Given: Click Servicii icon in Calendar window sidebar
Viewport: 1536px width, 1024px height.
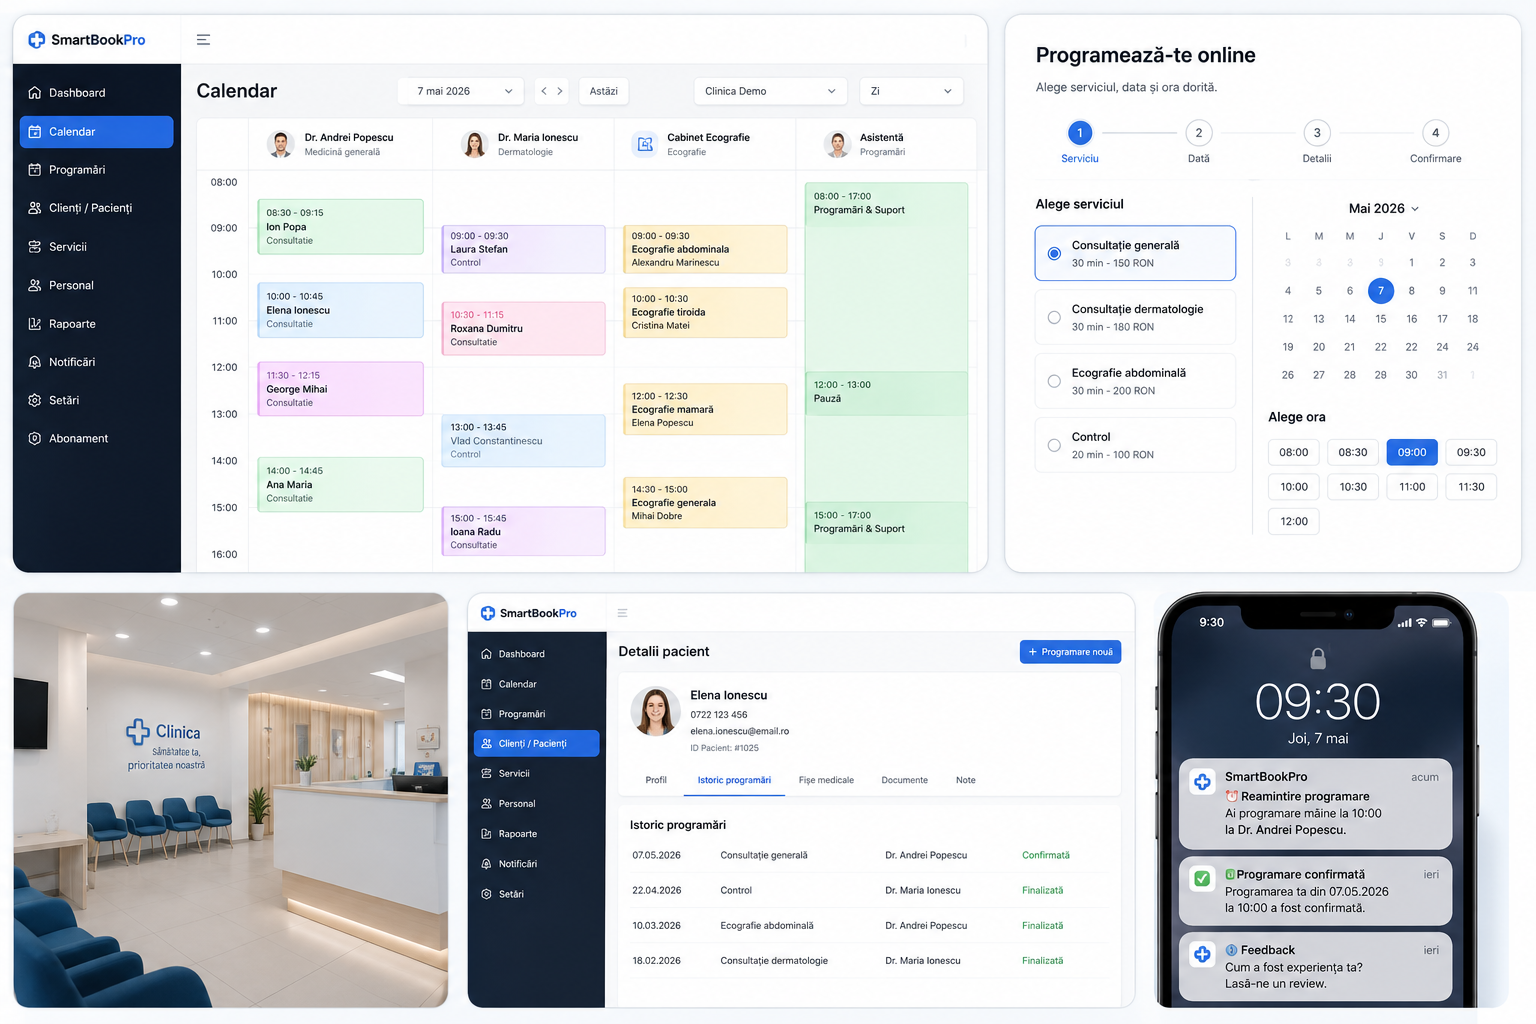Looking at the screenshot, I should click(x=35, y=247).
